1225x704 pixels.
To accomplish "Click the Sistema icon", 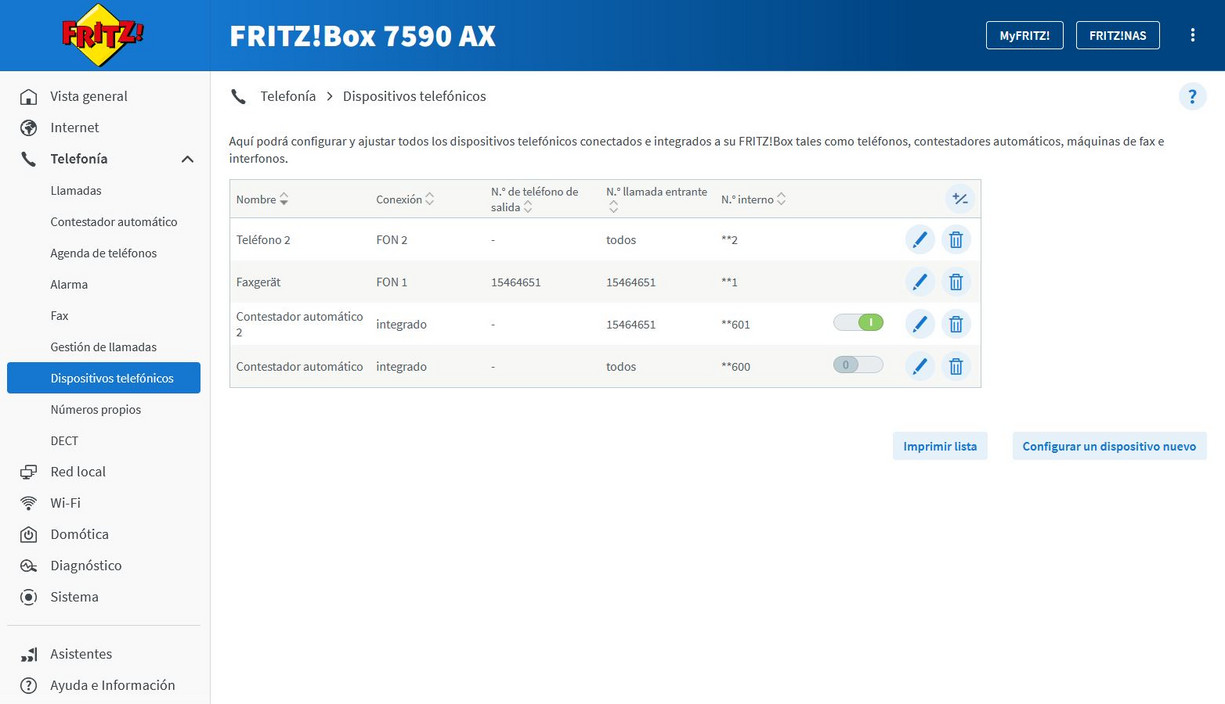I will 29,597.
